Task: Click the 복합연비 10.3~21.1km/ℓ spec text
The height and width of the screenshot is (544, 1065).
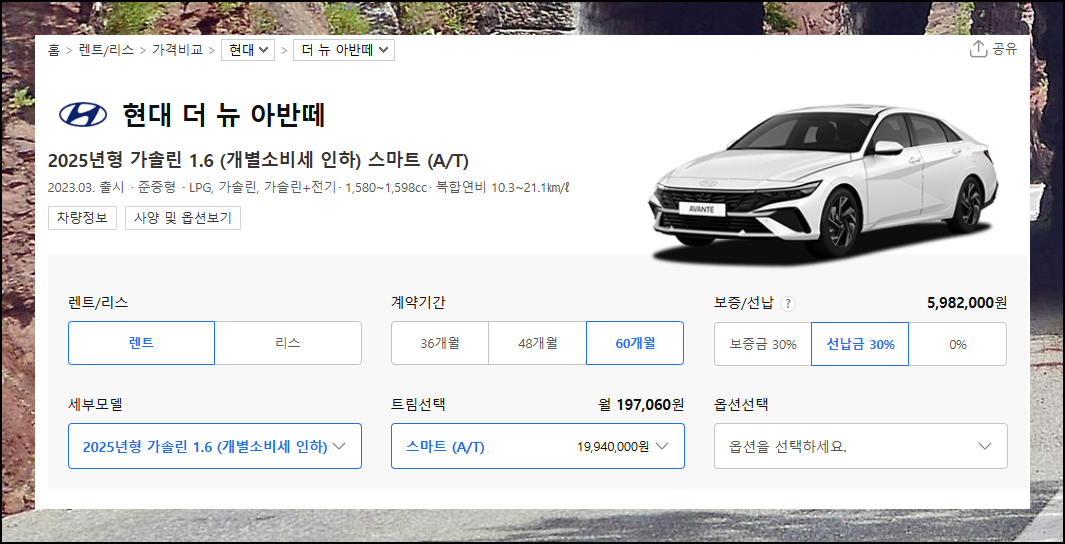Action: [x=502, y=187]
